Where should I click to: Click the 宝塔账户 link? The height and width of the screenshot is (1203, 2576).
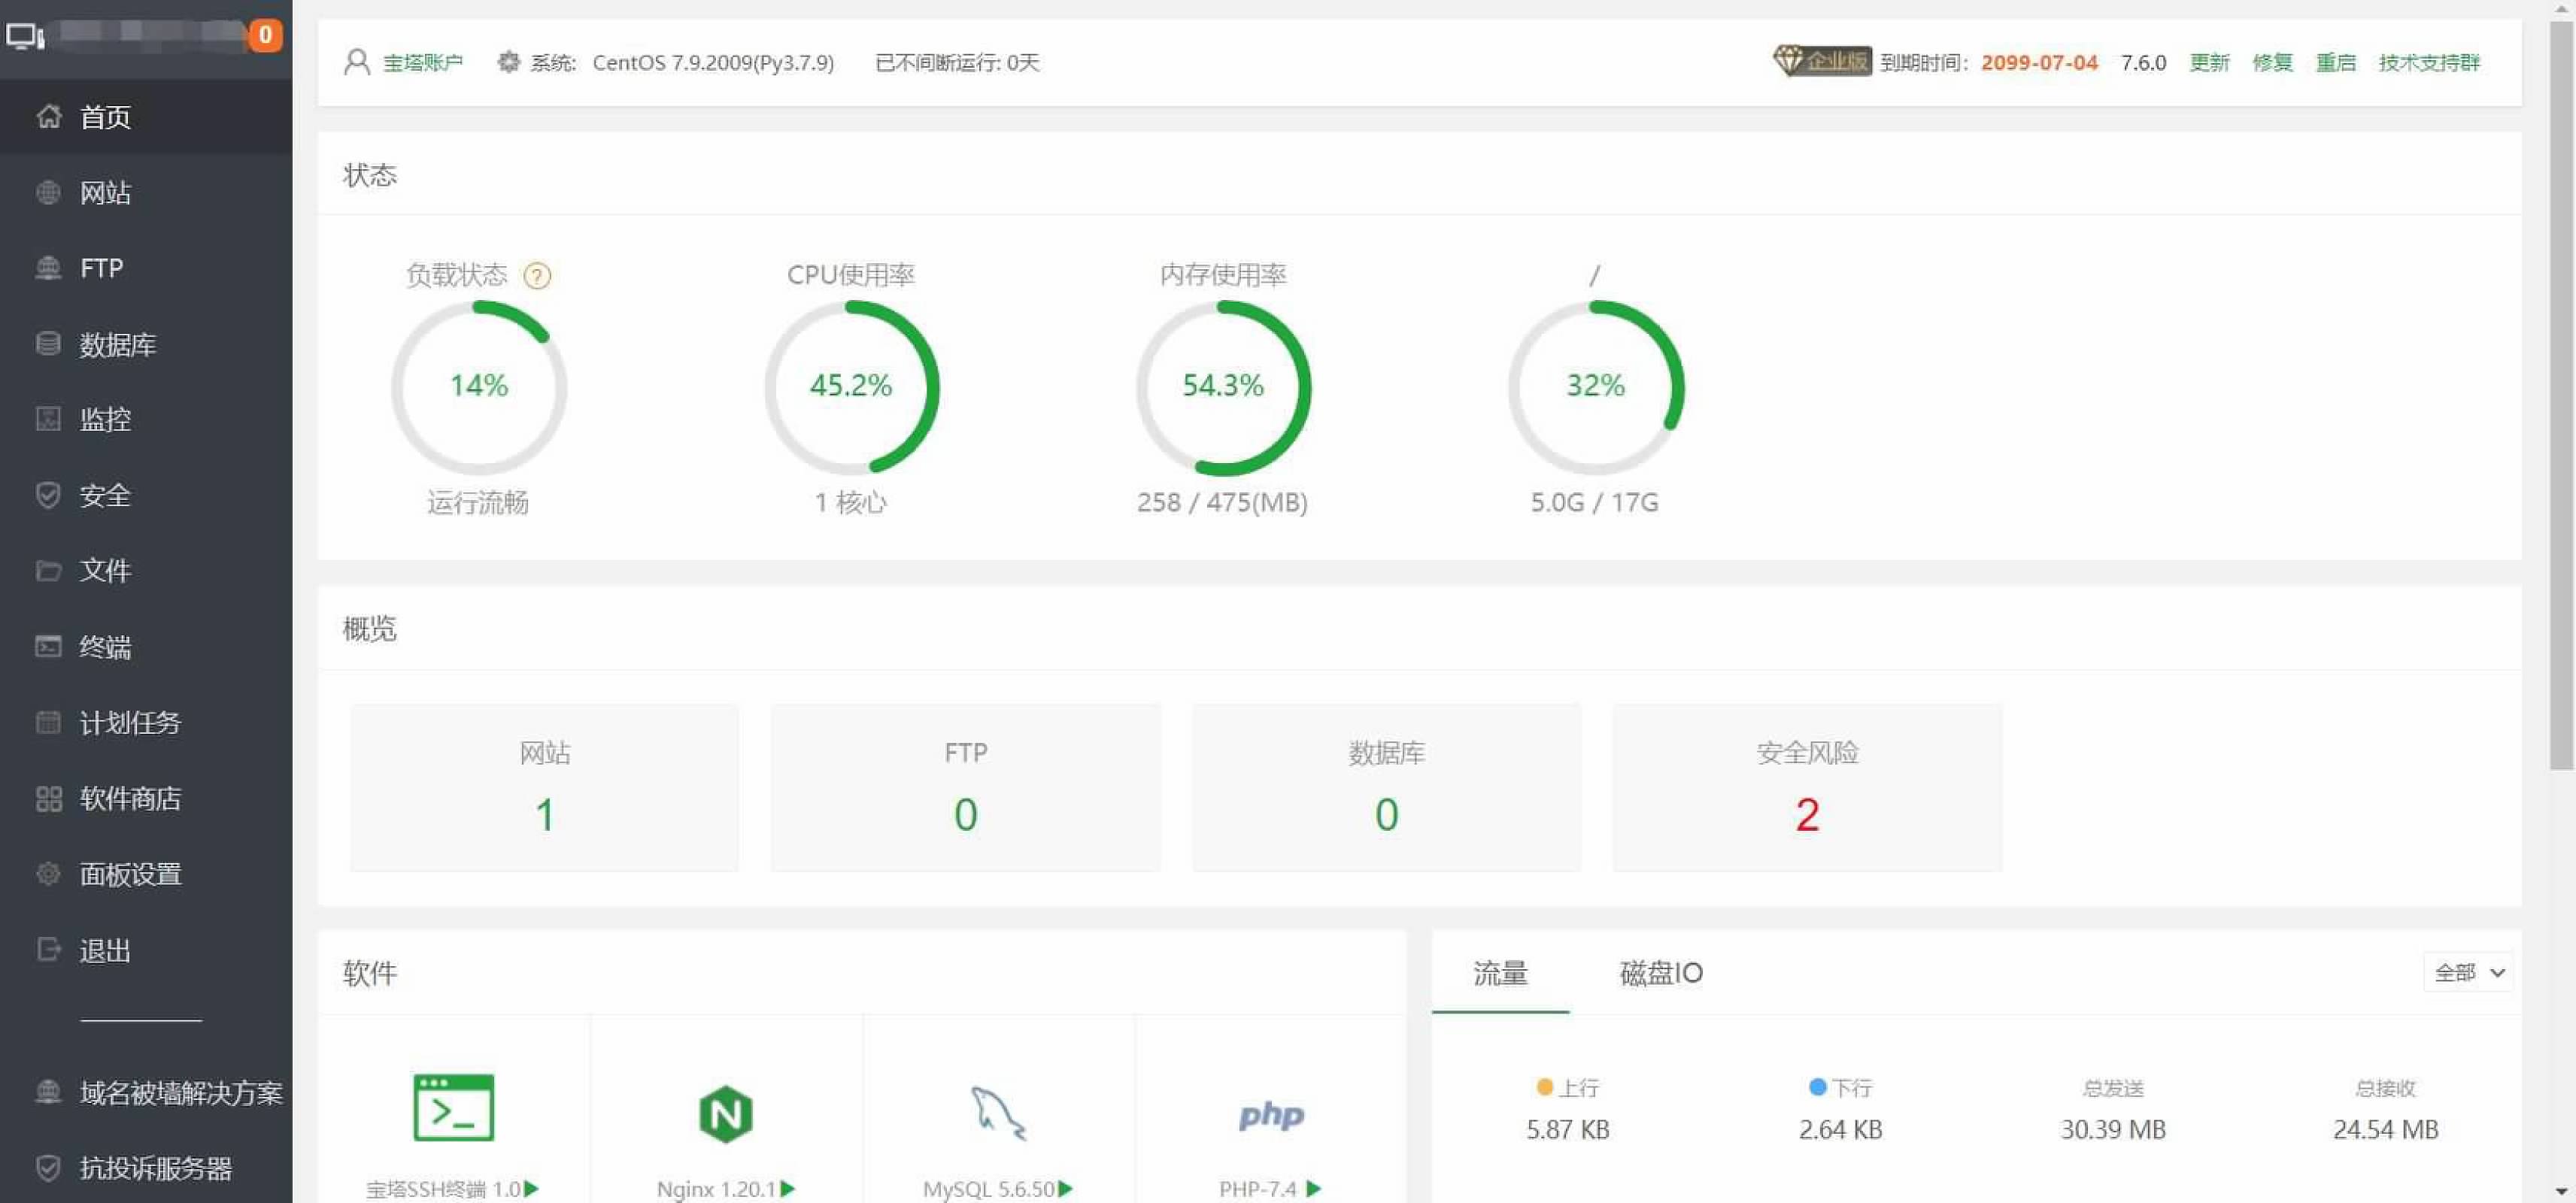pos(422,62)
